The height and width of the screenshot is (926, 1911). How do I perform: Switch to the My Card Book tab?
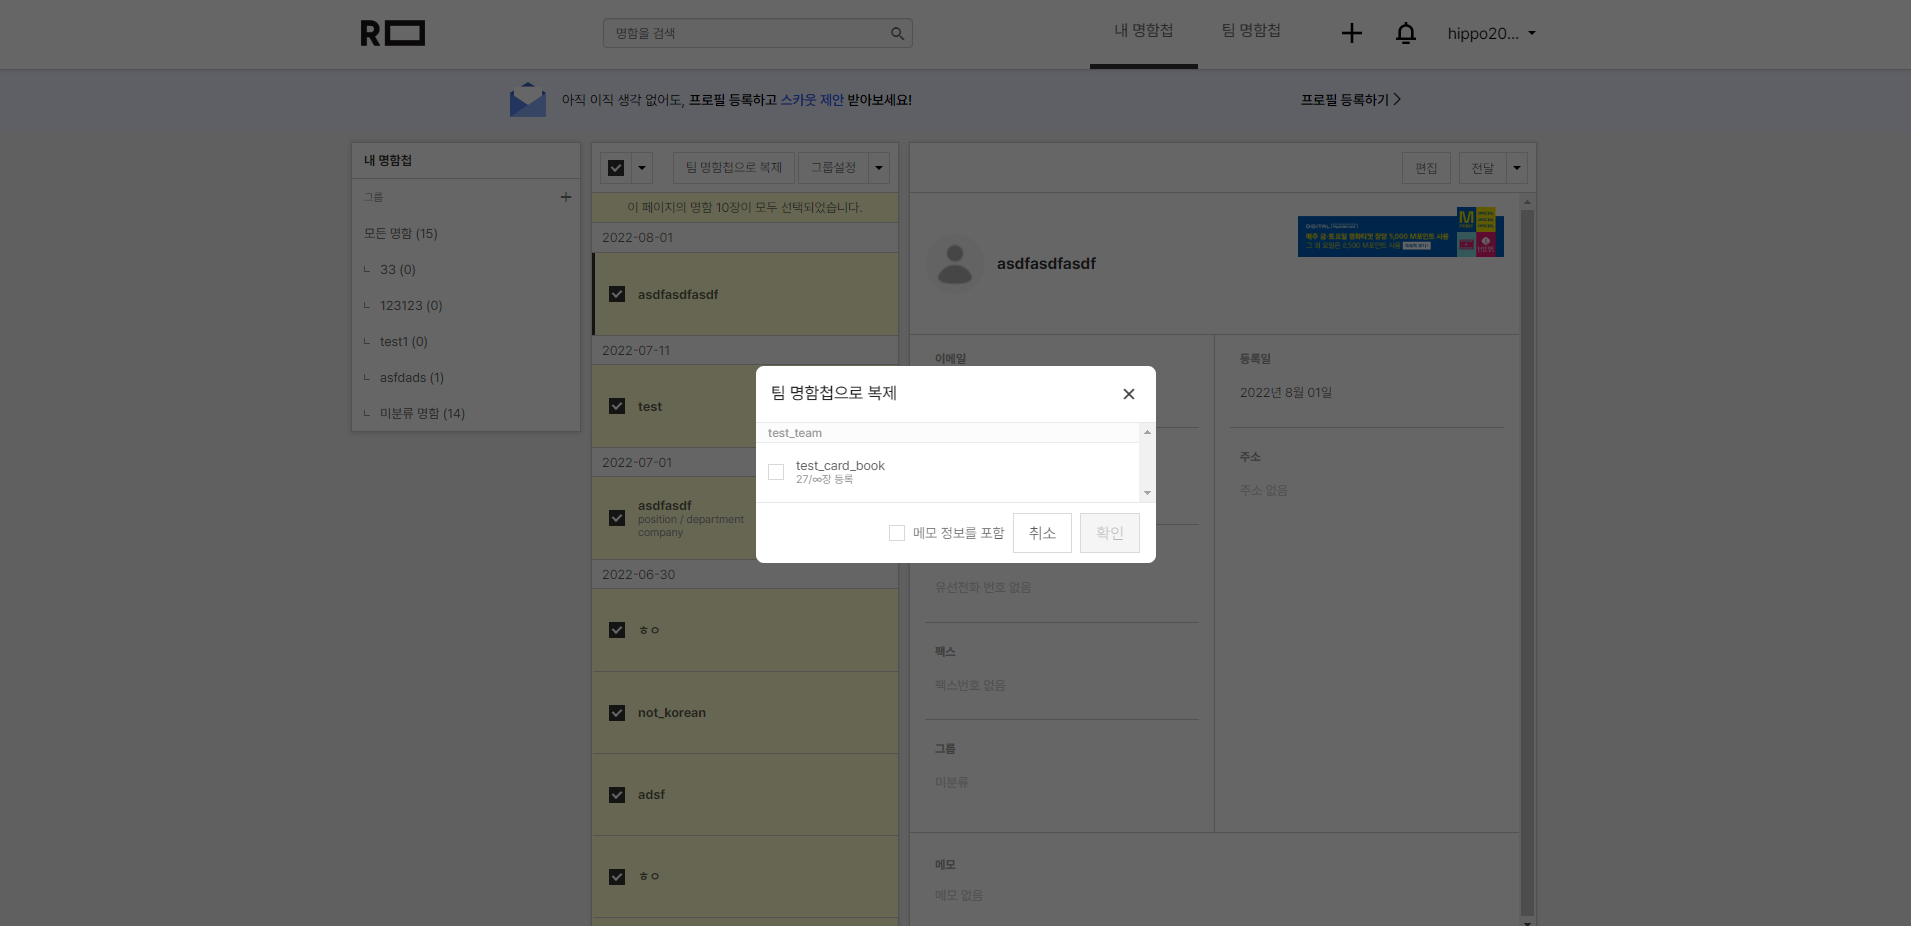click(x=1144, y=31)
